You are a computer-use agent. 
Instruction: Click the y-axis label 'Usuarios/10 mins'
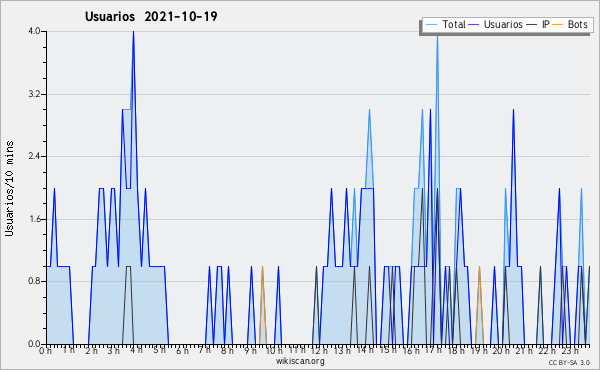pyautogui.click(x=9, y=188)
